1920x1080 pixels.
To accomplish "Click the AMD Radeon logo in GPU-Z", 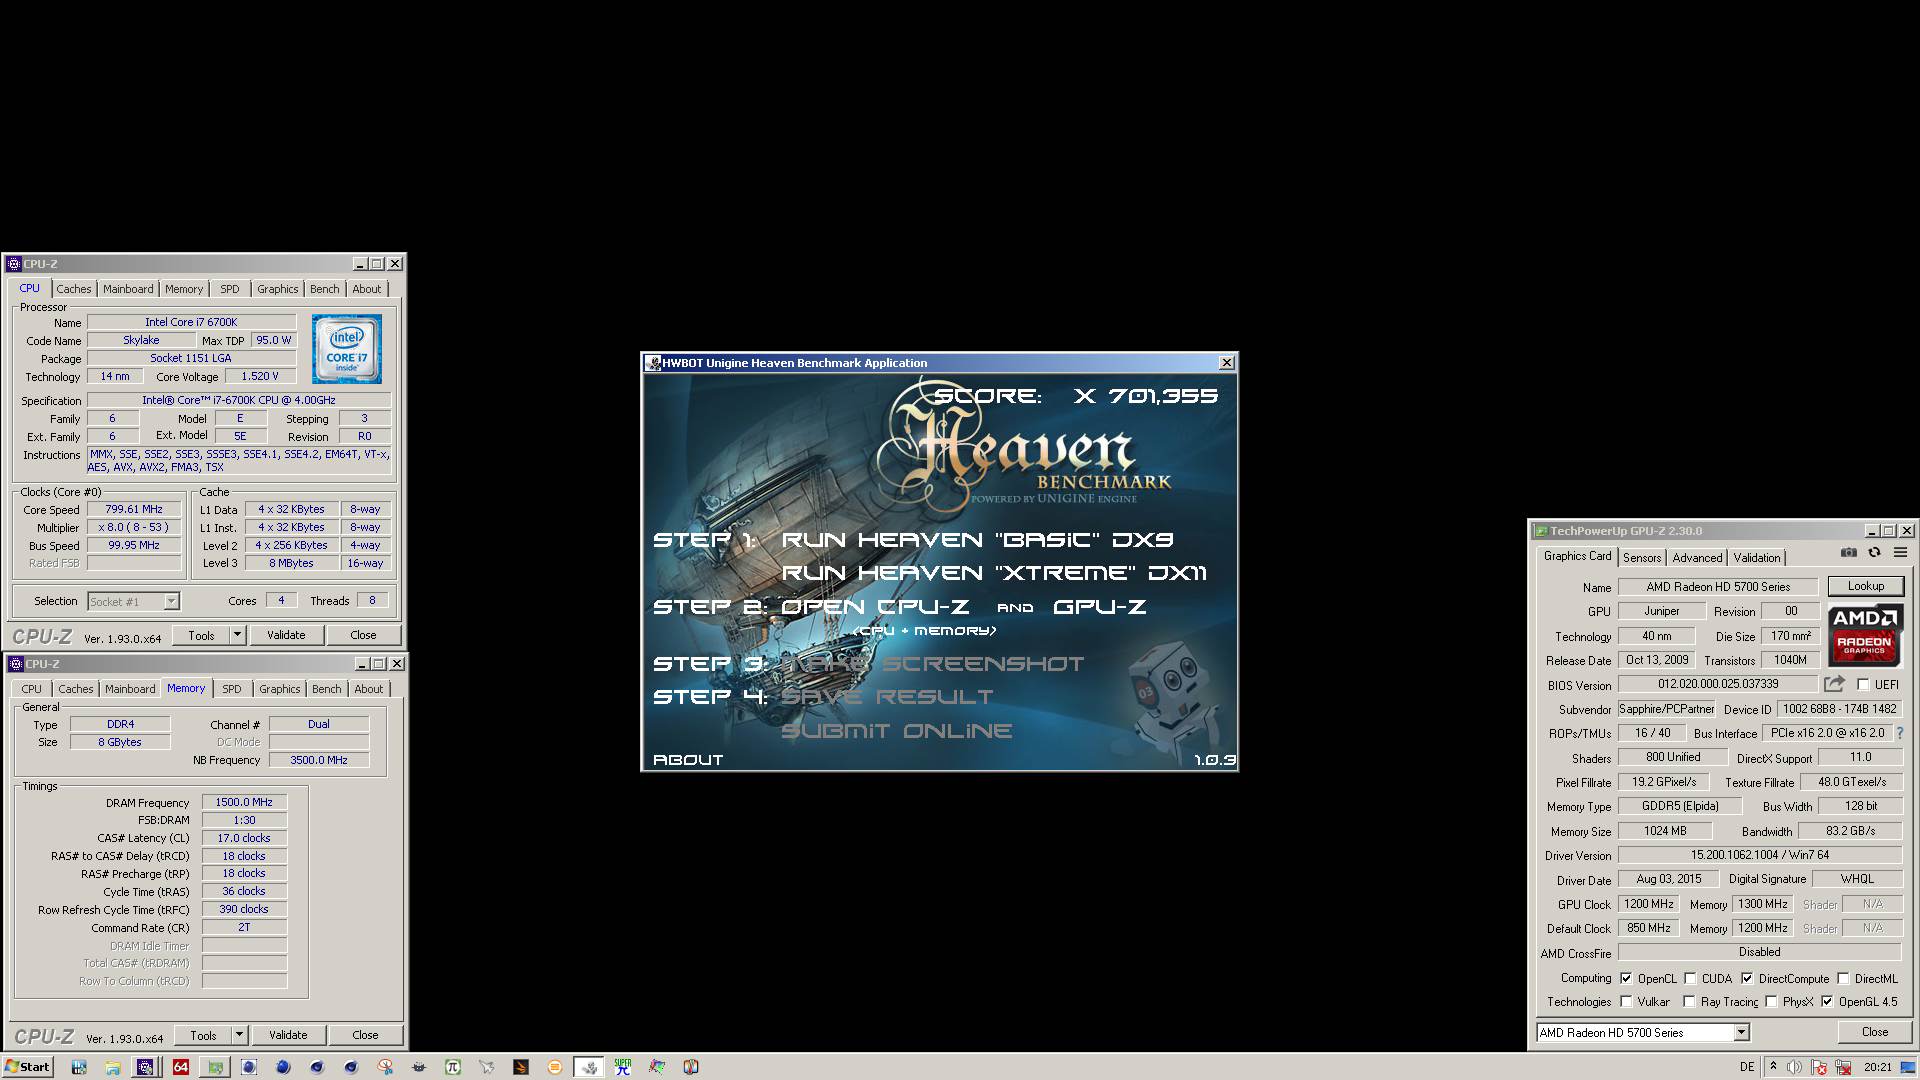I will 1864,635.
